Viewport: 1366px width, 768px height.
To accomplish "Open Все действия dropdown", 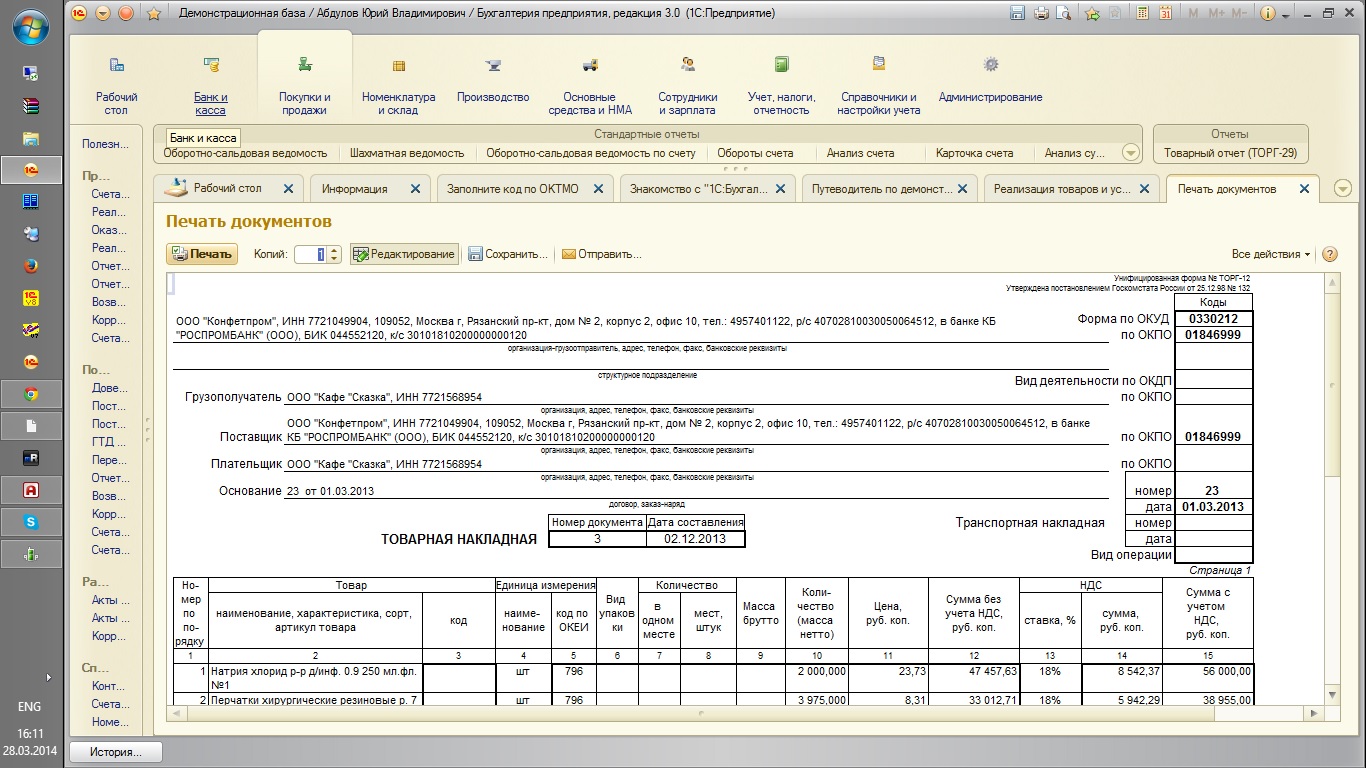I will tap(1271, 254).
